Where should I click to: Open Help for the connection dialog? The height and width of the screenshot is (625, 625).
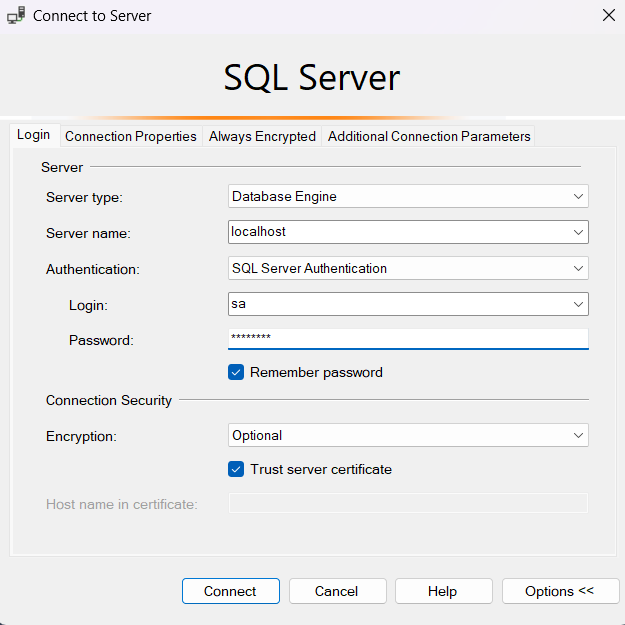(x=444, y=591)
